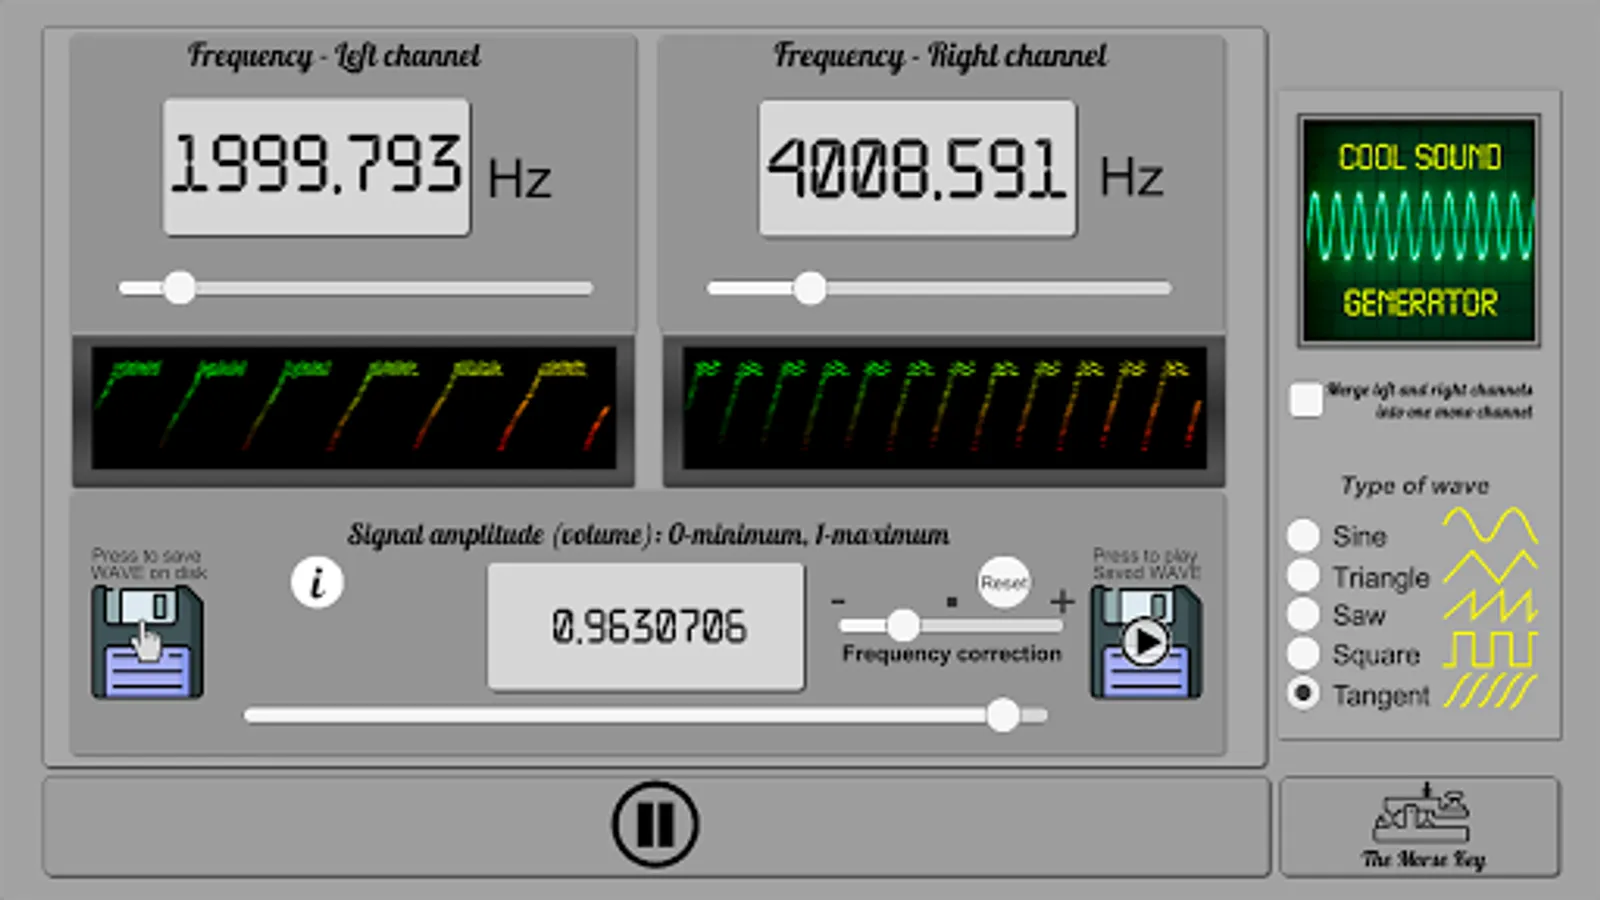This screenshot has height=900, width=1600.
Task: Click the sine waveform icon
Action: [x=1490, y=526]
